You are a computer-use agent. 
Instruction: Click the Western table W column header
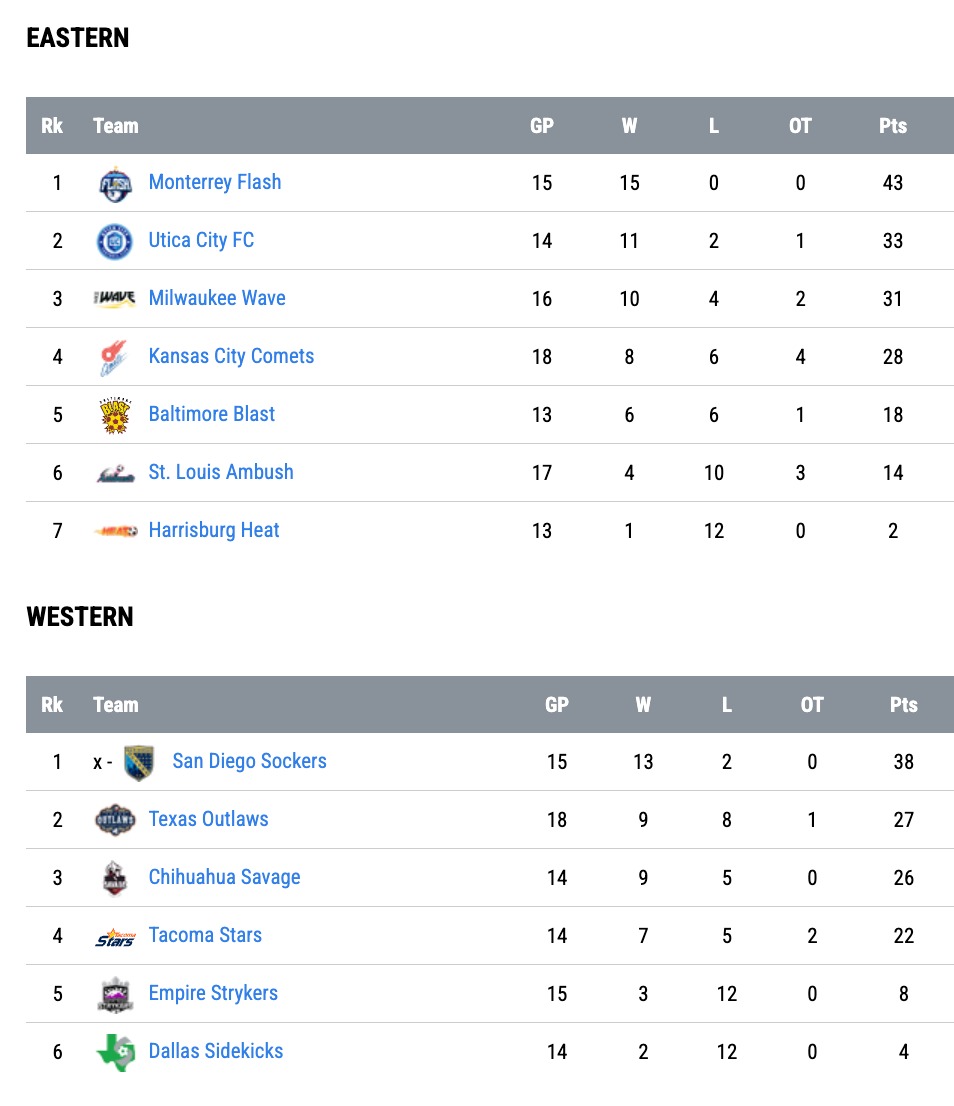click(x=643, y=705)
